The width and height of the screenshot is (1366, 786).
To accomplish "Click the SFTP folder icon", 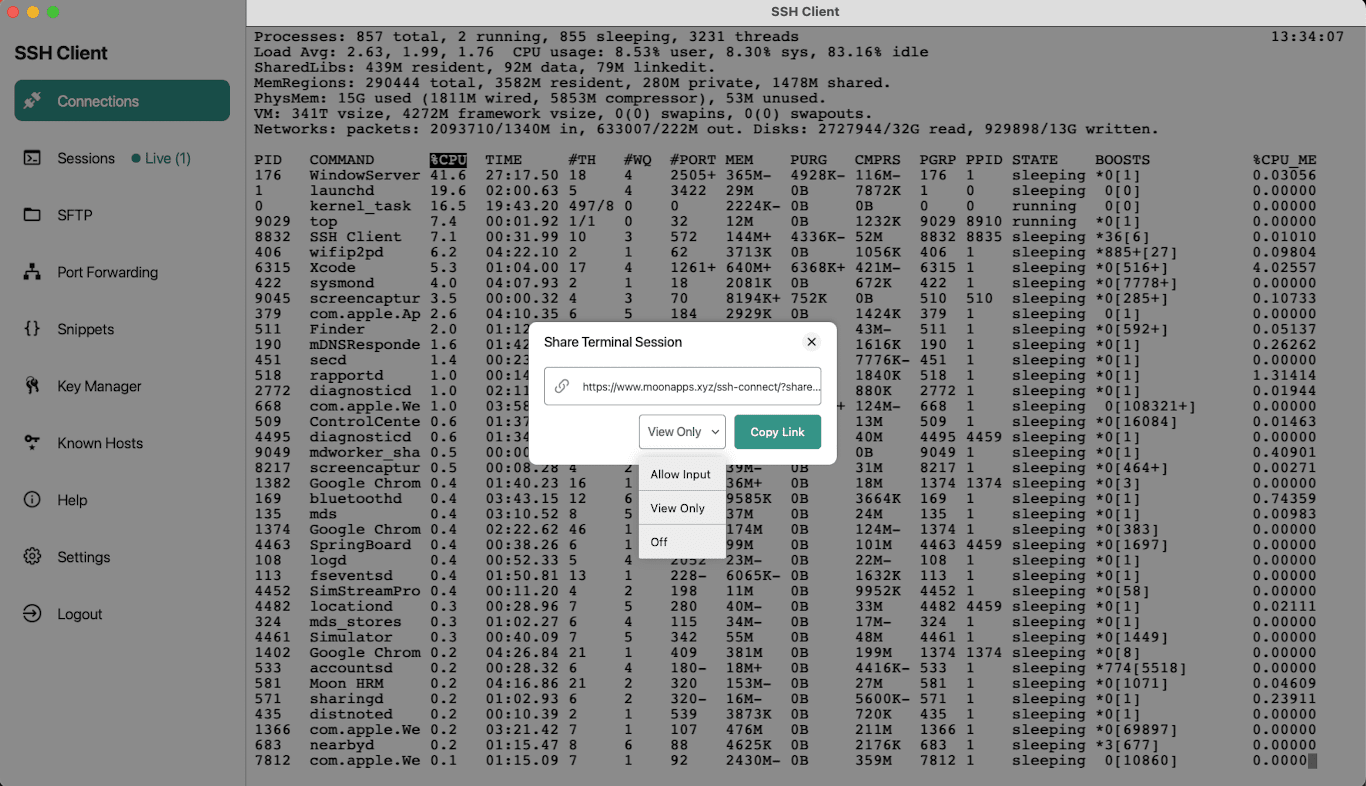I will [x=32, y=215].
